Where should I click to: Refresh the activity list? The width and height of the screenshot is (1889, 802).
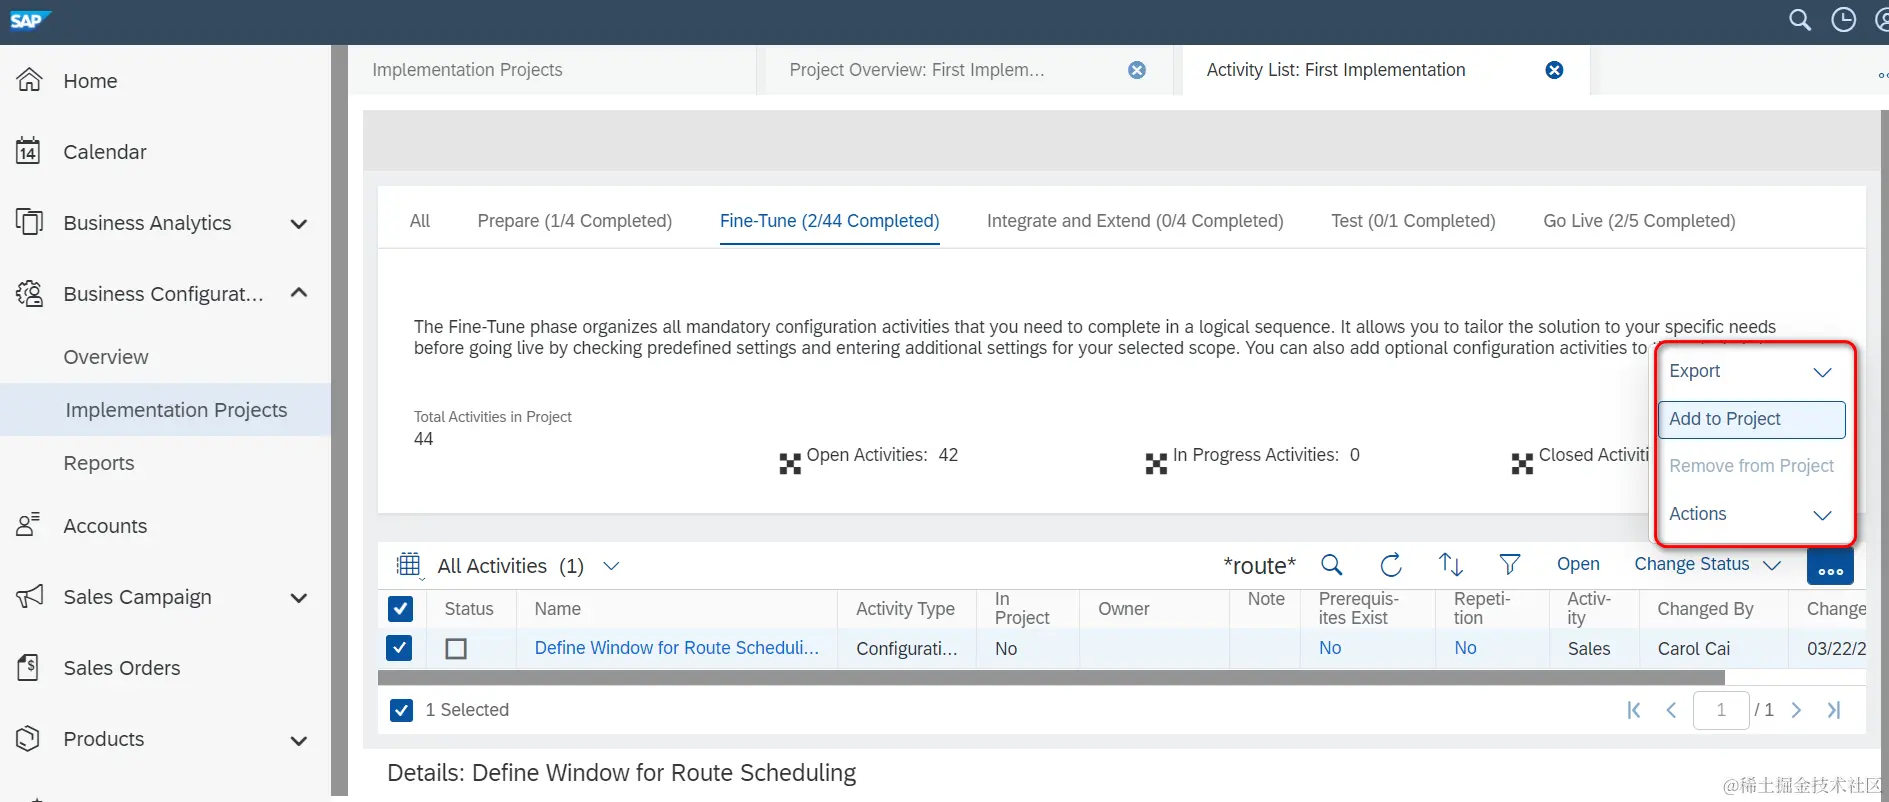1391,565
